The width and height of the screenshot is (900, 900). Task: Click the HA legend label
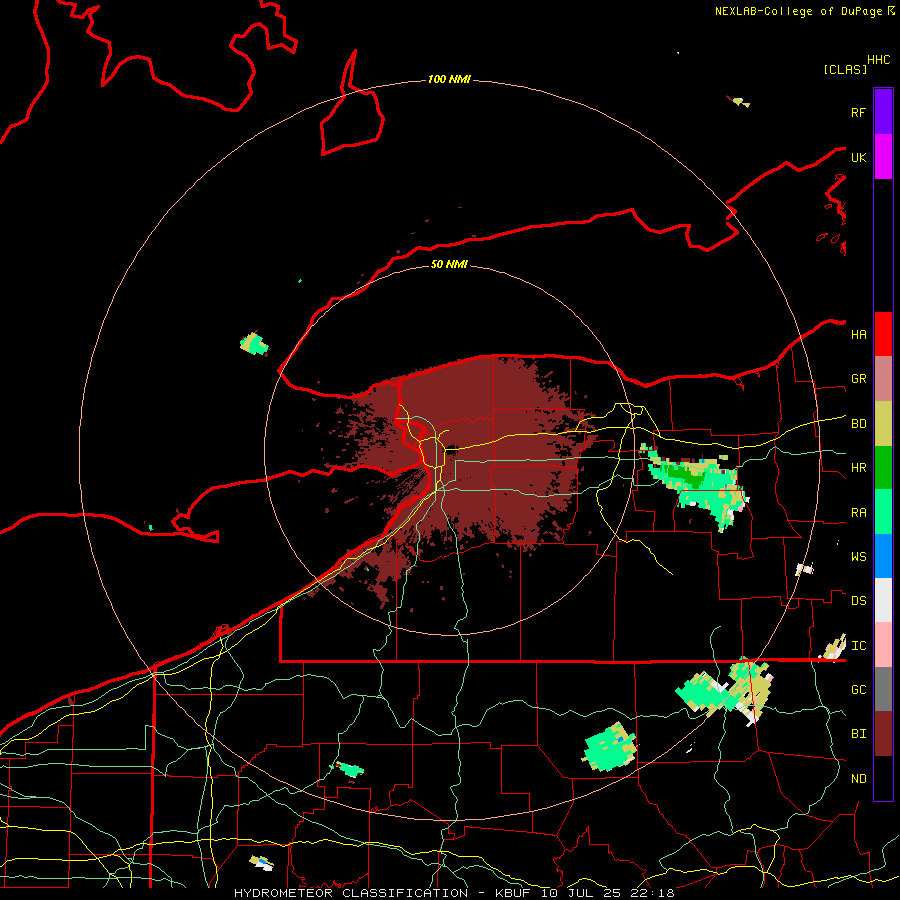pos(858,334)
